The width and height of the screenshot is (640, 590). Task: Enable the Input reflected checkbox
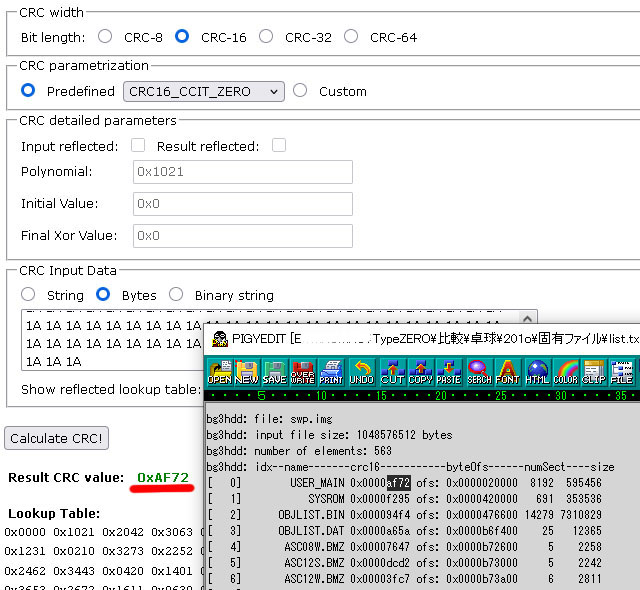(x=138, y=146)
